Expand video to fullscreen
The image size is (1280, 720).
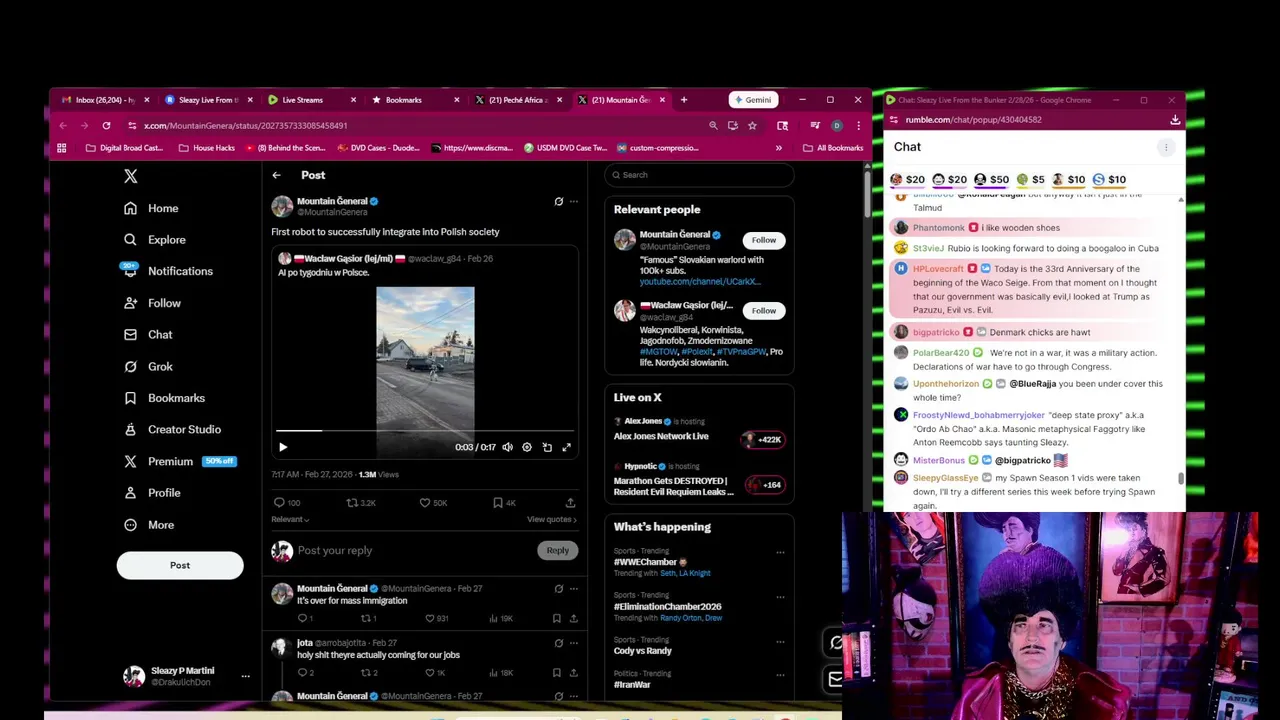click(567, 448)
